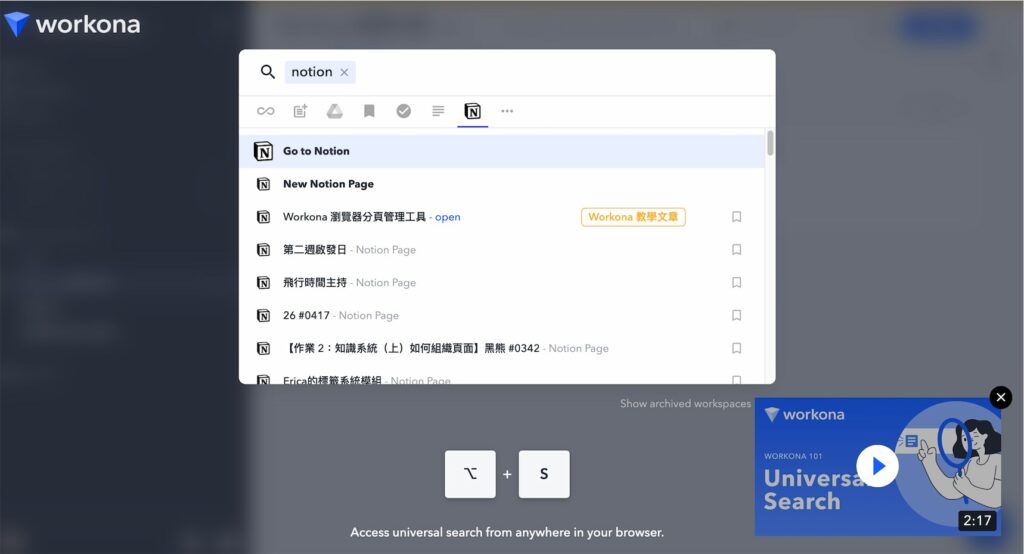
Task: Open the 飛行時間主持 Notion page result
Action: (502, 282)
